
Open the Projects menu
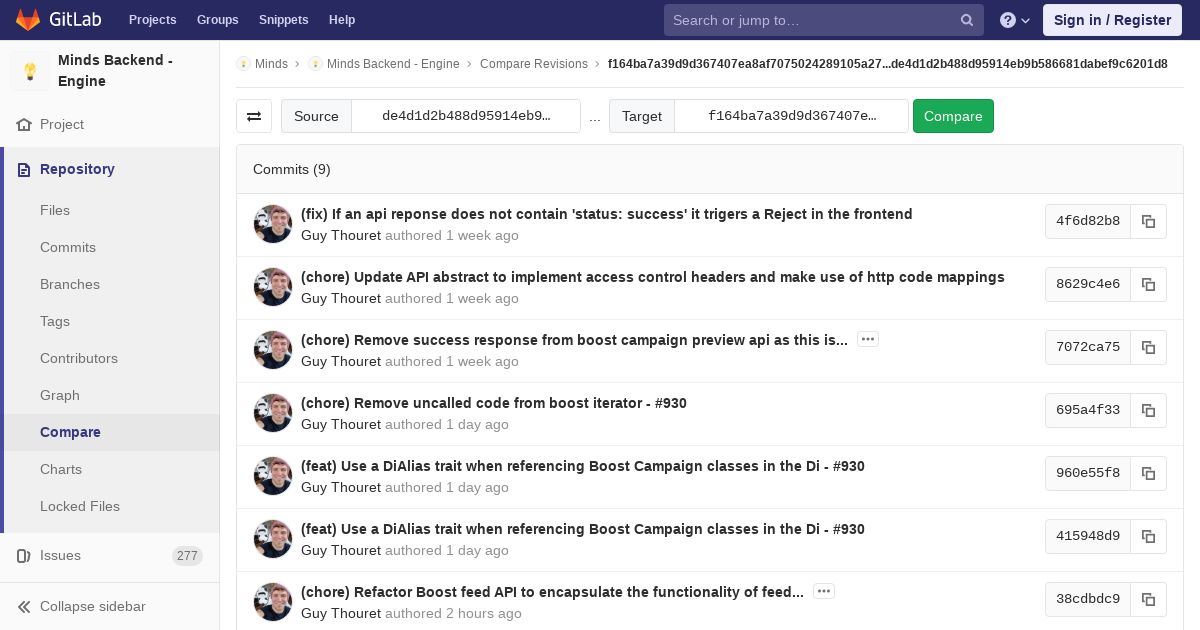pos(152,20)
